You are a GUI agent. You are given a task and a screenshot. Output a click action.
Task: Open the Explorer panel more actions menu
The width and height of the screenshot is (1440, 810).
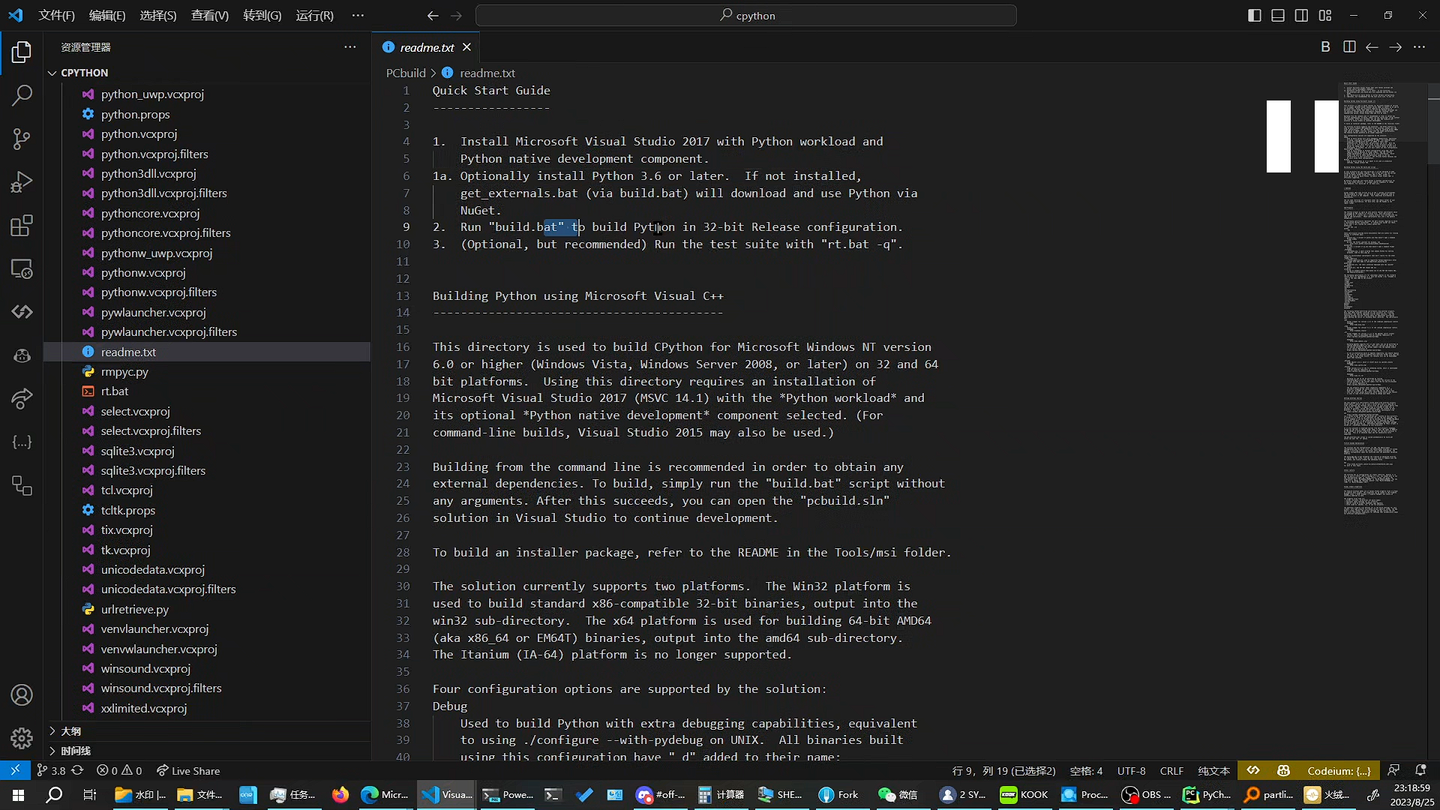pyautogui.click(x=350, y=47)
